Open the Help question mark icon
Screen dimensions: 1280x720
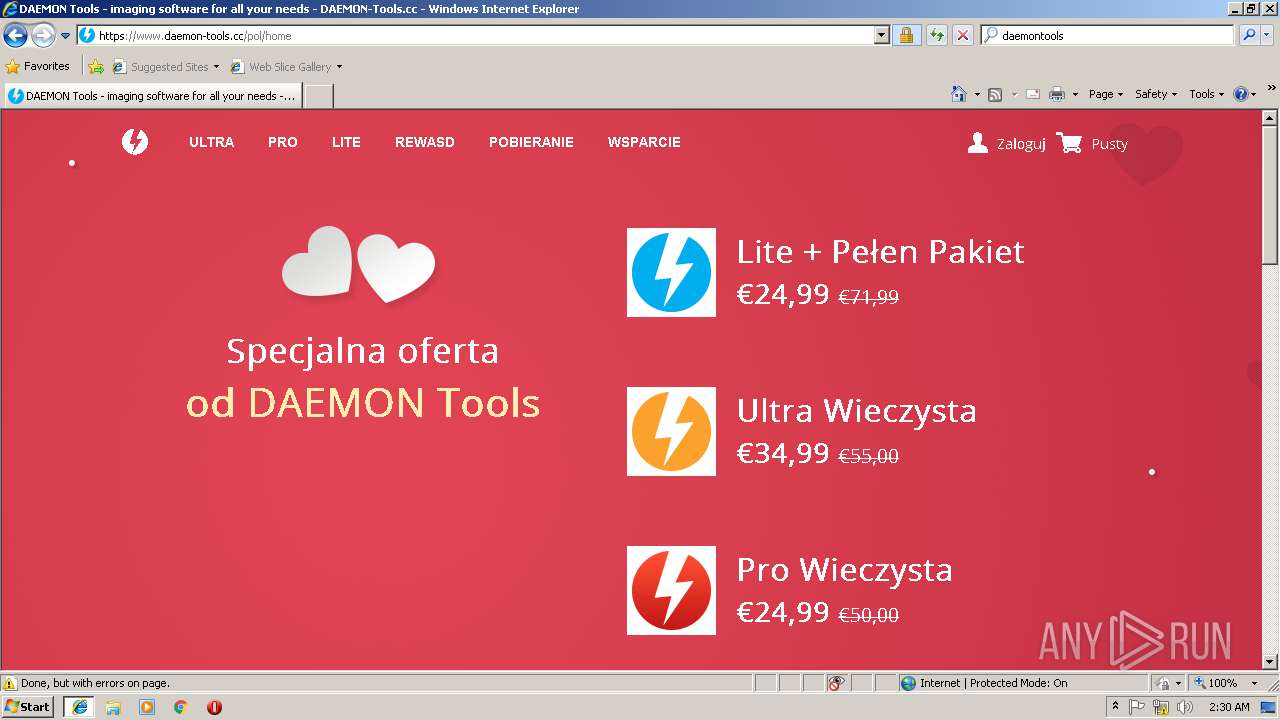[1241, 94]
